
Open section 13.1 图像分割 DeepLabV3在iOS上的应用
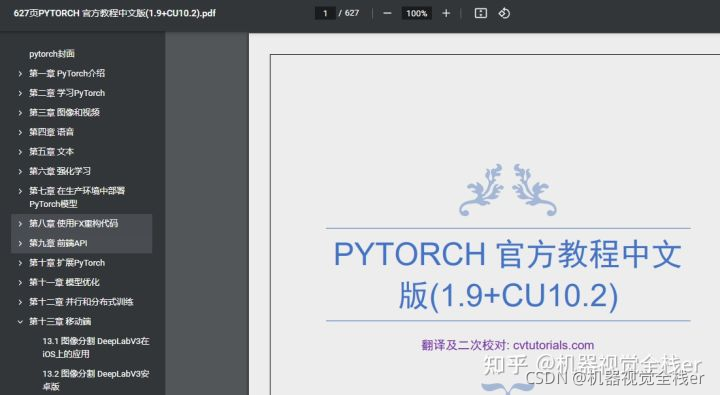(96, 348)
